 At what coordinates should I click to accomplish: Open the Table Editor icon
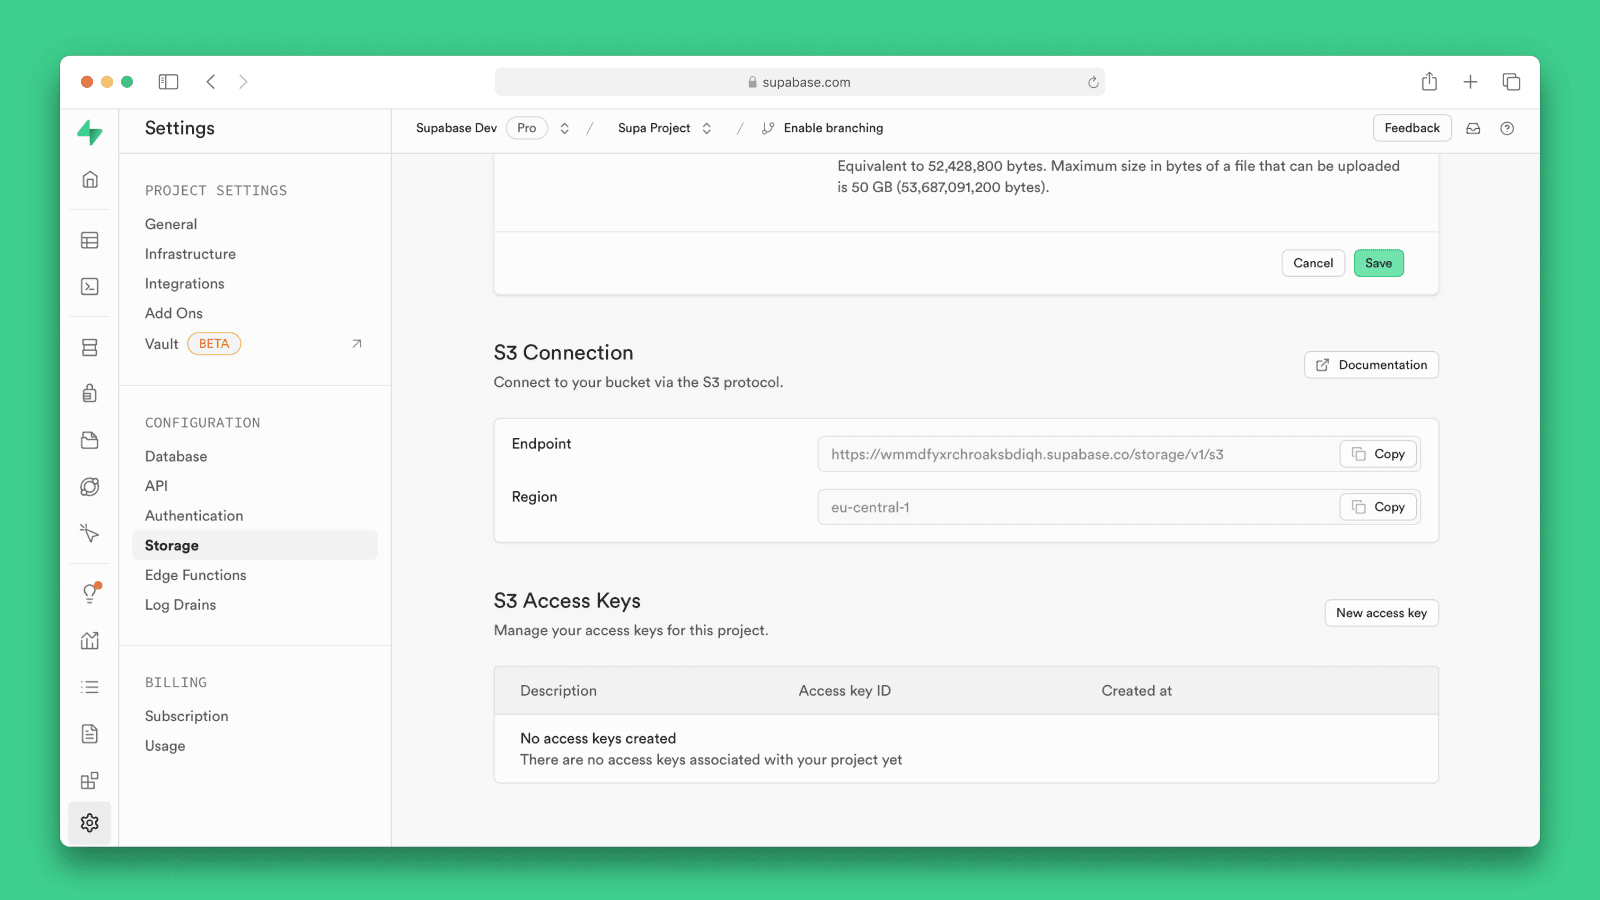coord(90,240)
